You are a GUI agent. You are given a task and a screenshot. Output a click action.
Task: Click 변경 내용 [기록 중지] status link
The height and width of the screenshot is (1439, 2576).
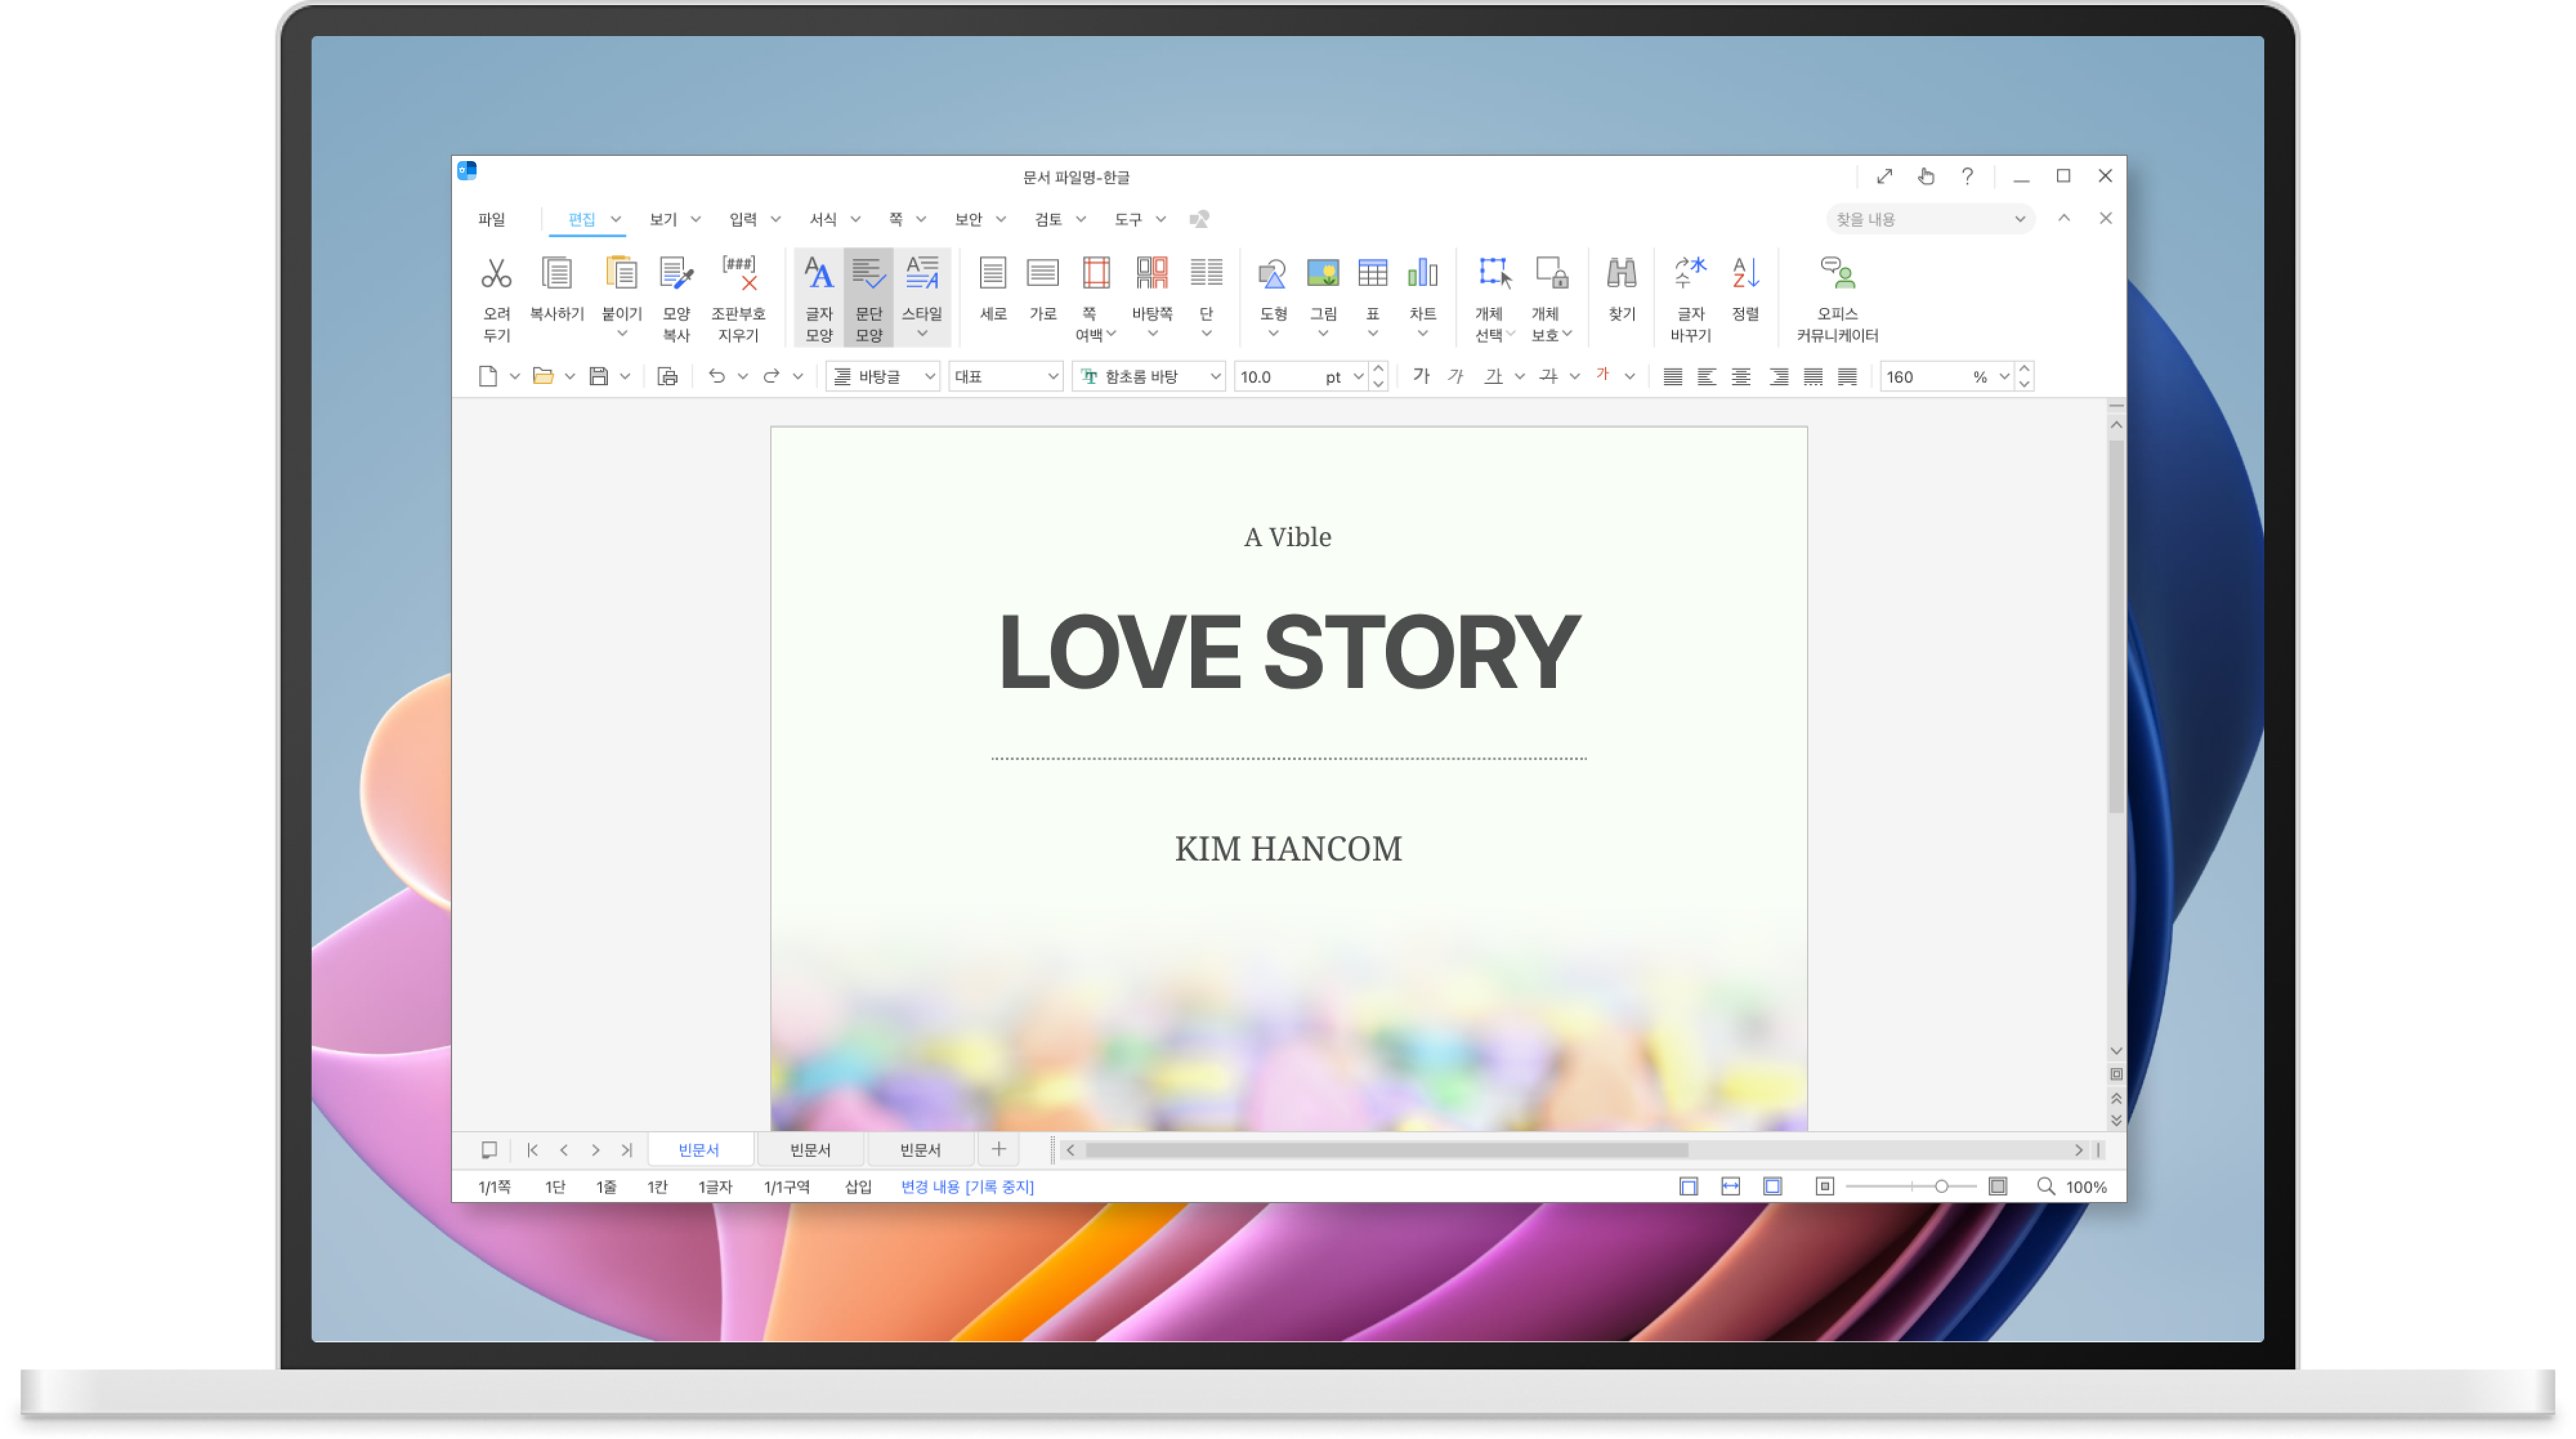967,1187
